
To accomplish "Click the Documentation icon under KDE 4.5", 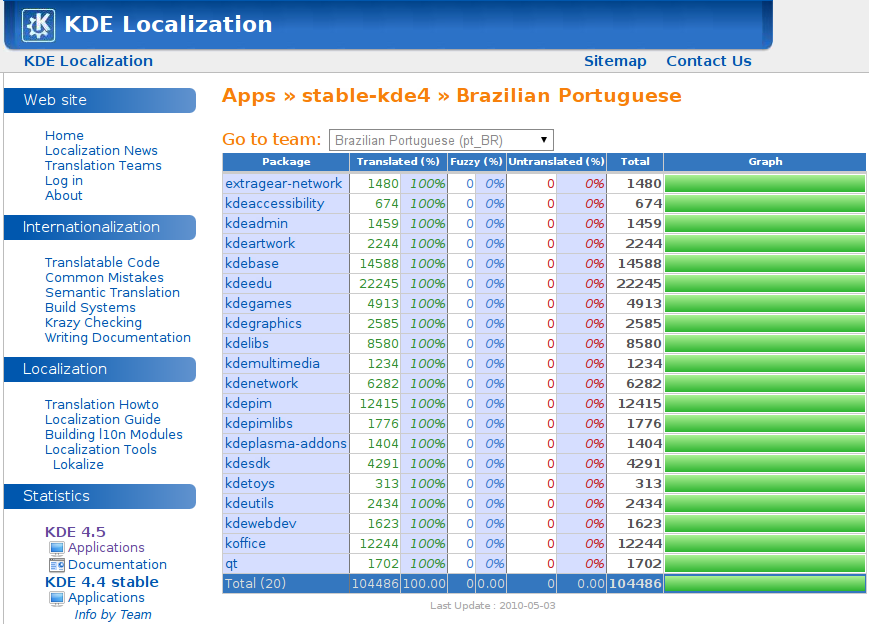I will tap(57, 565).
